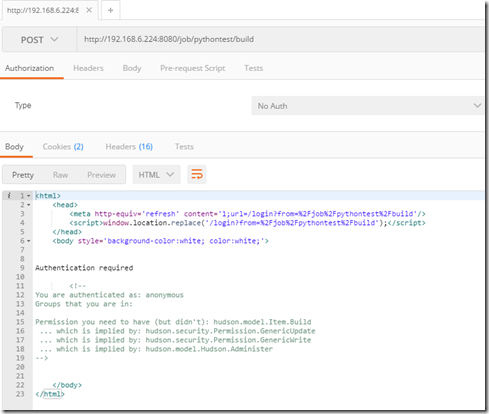Click the info marker beside line 1
This screenshot has width=489, height=414.
[9, 196]
